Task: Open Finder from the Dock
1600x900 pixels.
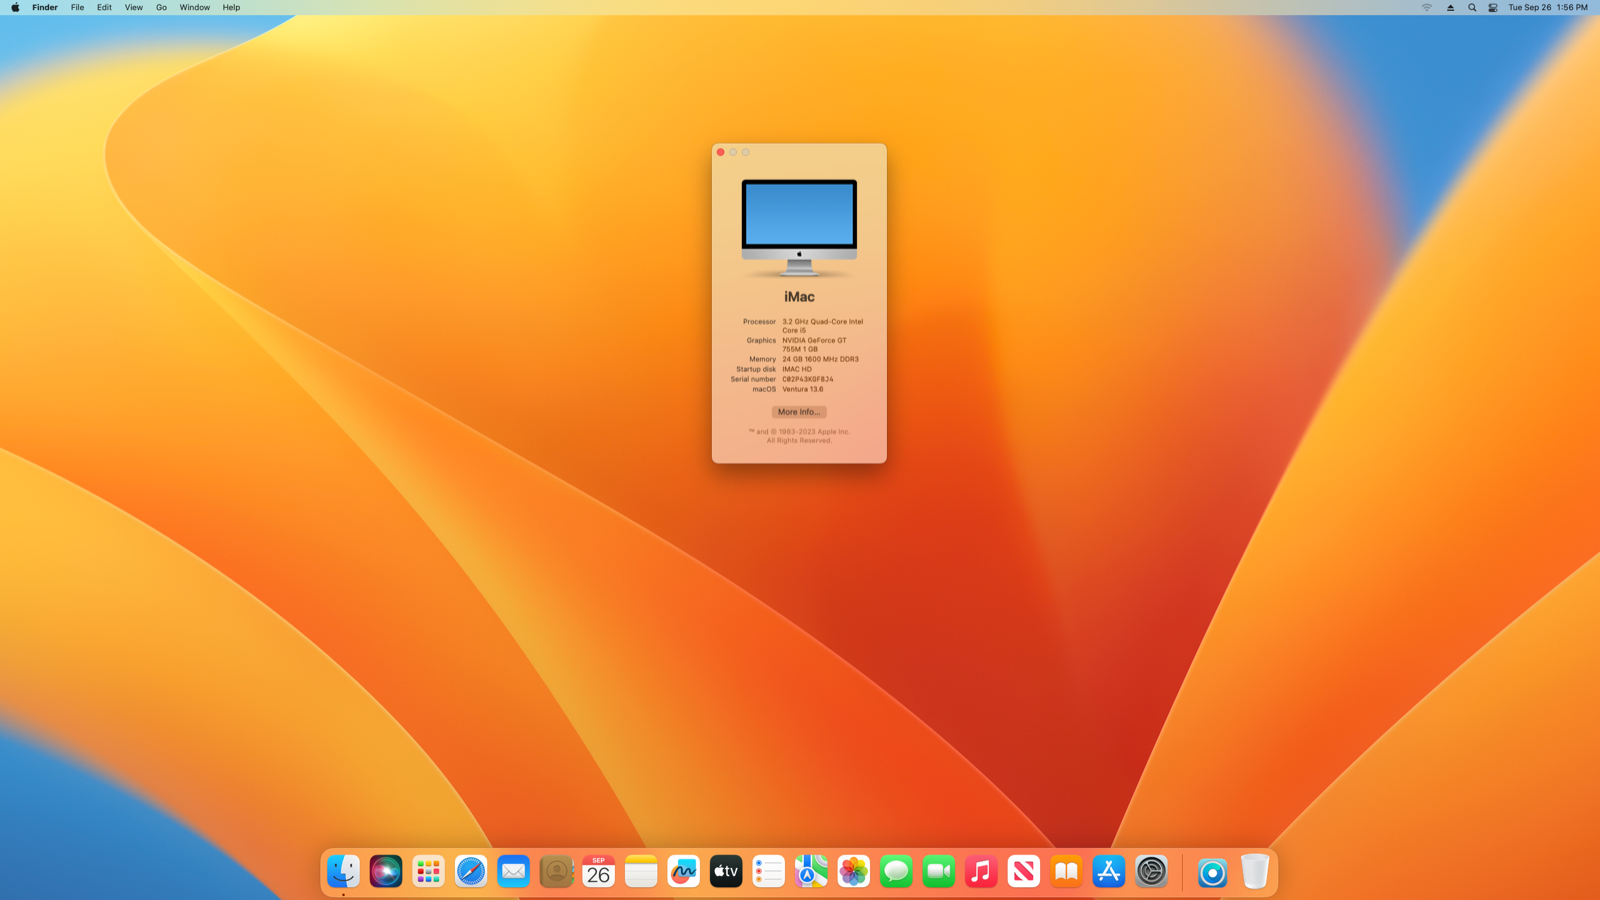Action: 343,872
